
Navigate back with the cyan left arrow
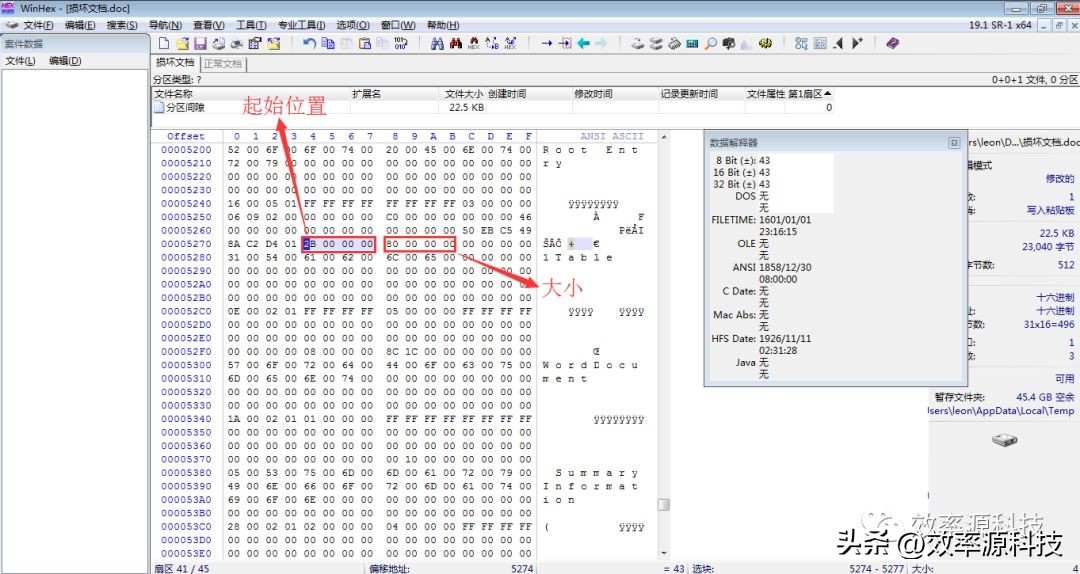pyautogui.click(x=583, y=43)
